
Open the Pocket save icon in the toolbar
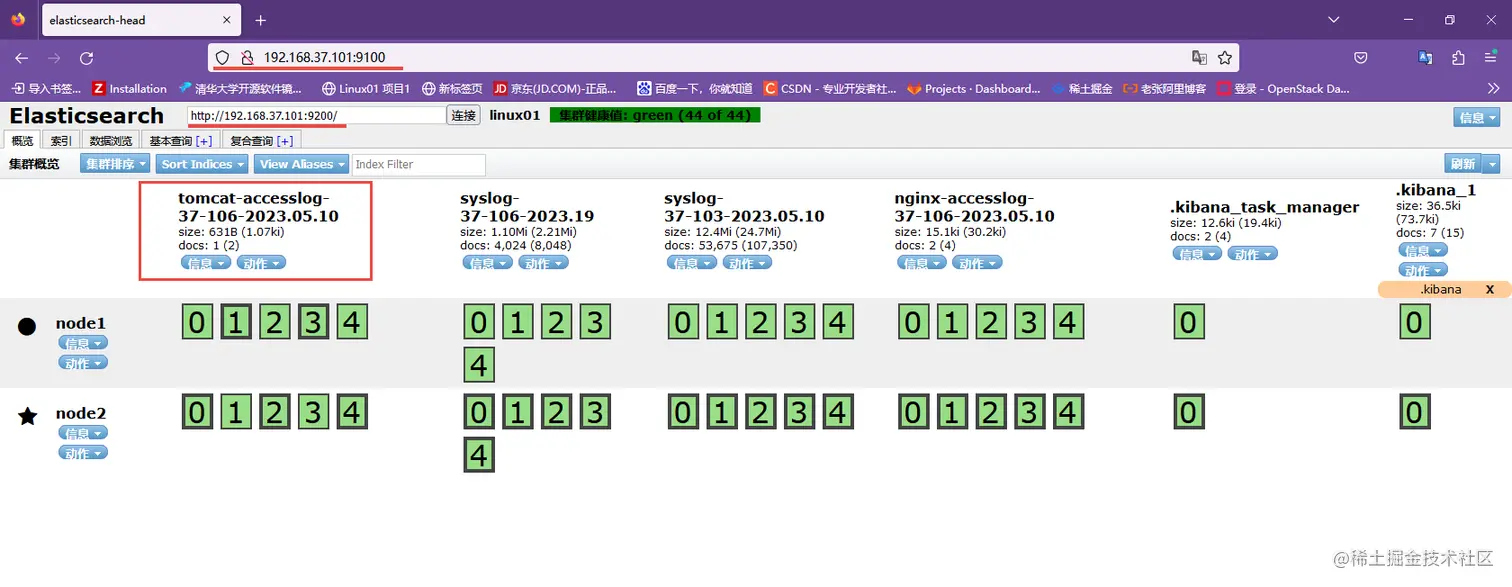(x=1361, y=58)
